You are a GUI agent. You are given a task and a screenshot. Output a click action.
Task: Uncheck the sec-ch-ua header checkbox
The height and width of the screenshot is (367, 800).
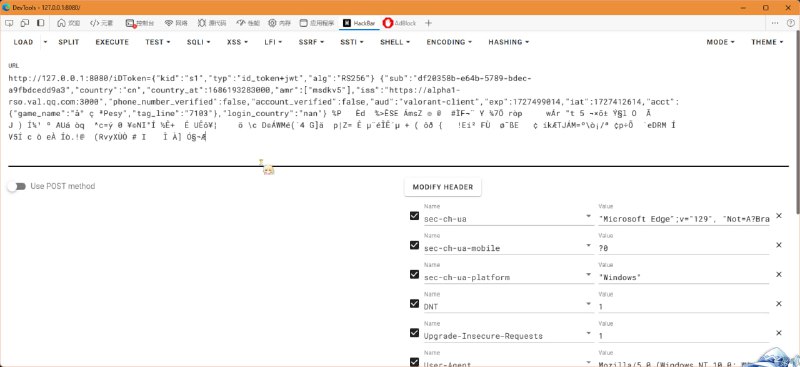414,216
